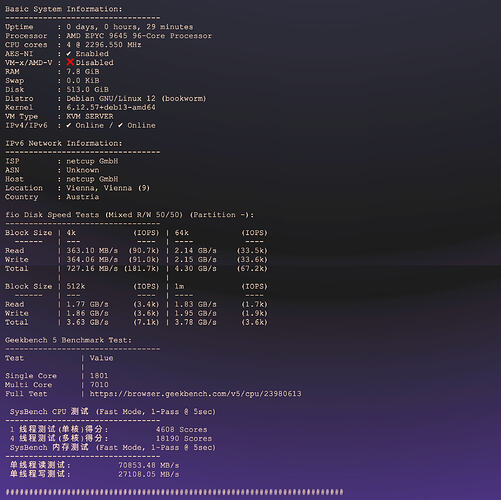Click the 4k total speed '727.16 MB/s'
Image resolution: width=501 pixels, height=500 pixels.
coord(92,269)
